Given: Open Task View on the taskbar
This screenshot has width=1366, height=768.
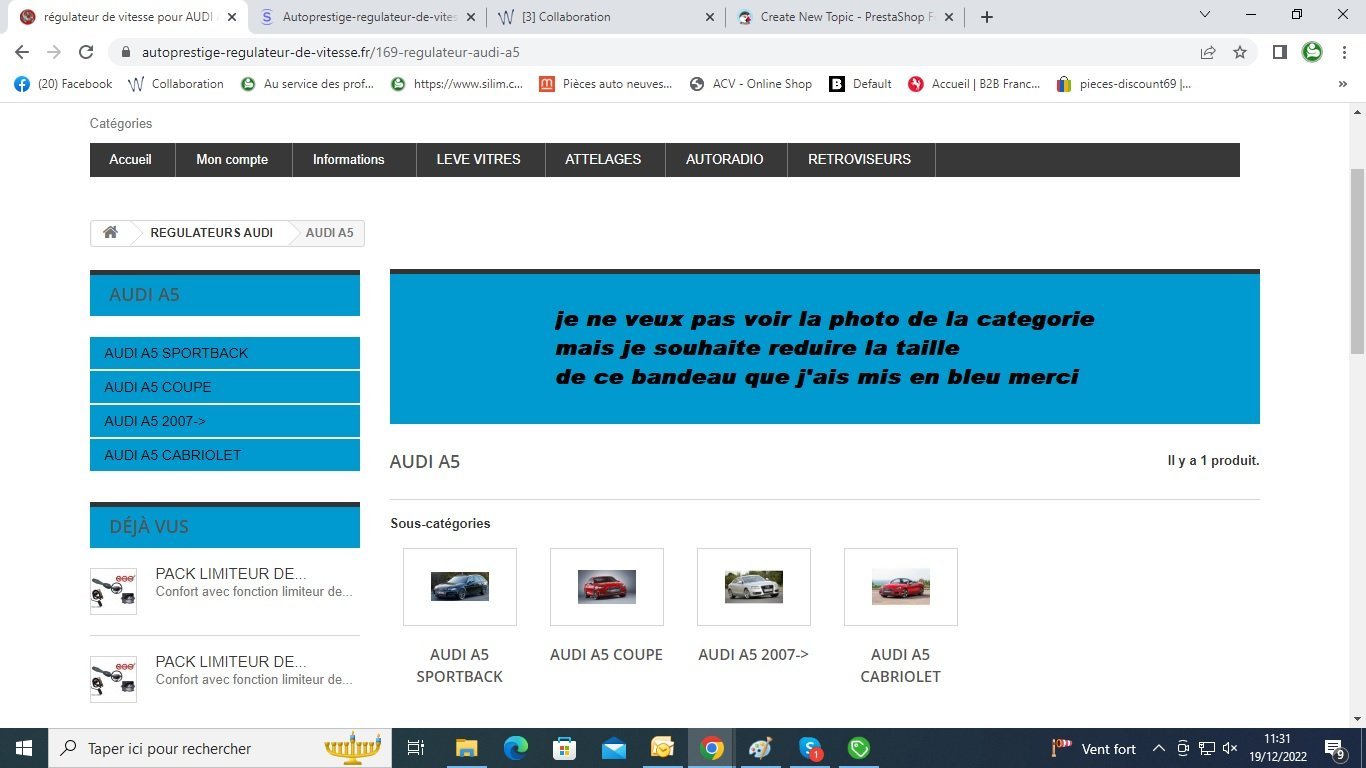Looking at the screenshot, I should click(416, 748).
